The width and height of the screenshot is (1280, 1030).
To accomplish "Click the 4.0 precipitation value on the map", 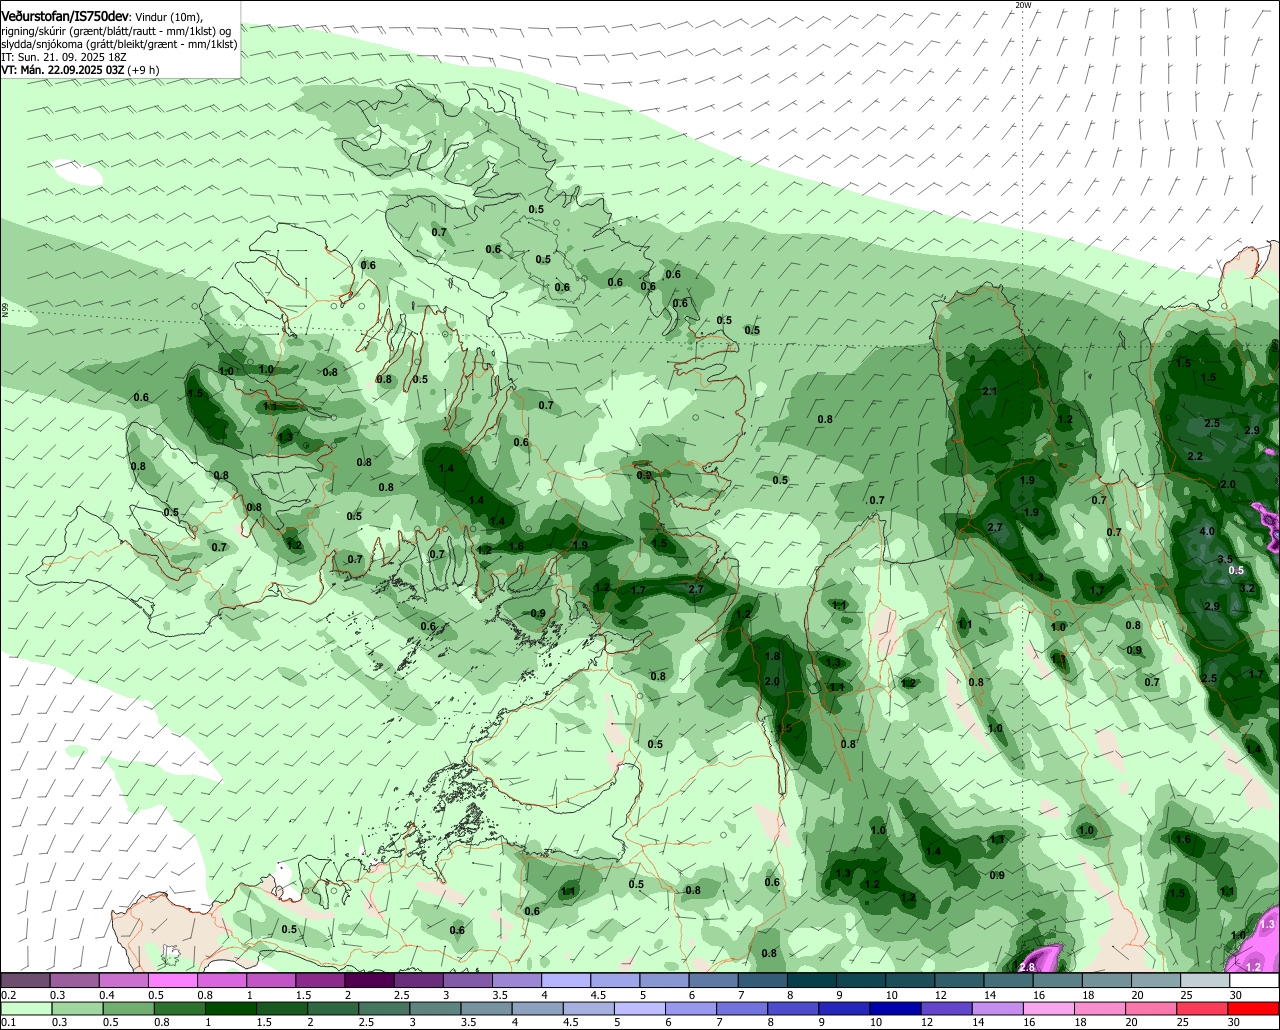I will tap(1207, 532).
